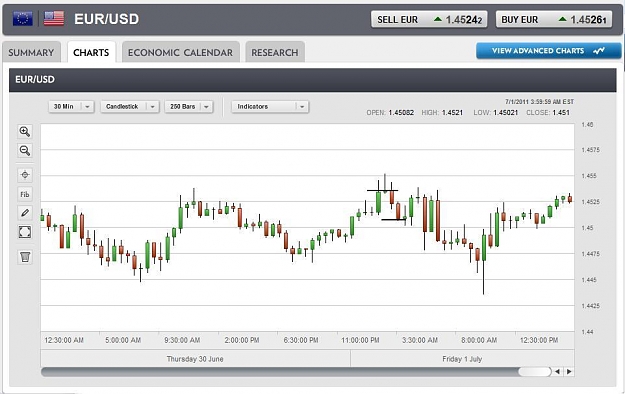Click the 11:00:00 PM time label
The width and height of the screenshot is (625, 394).
(x=360, y=340)
